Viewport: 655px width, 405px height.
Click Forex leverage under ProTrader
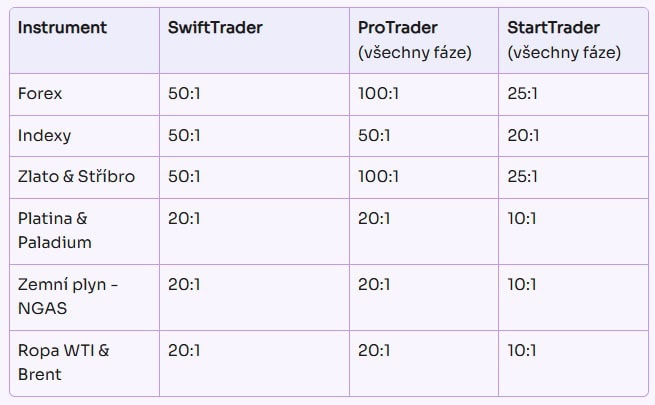click(x=378, y=94)
